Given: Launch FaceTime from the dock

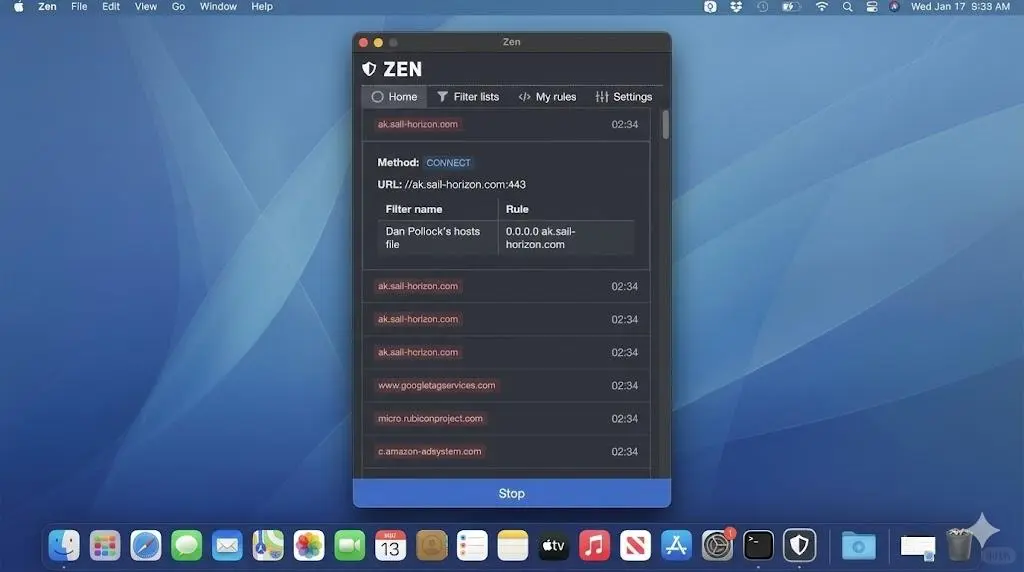Looking at the screenshot, I should coord(349,545).
